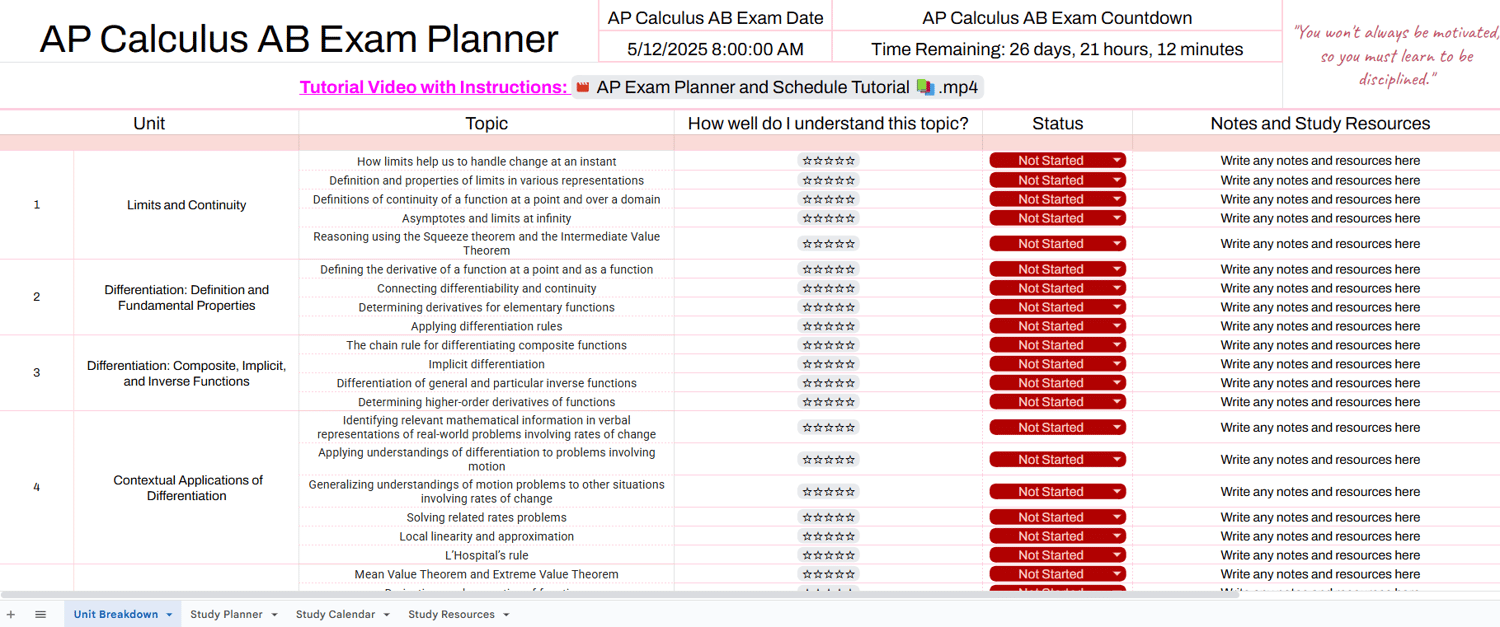
Task: Click star rating for 'Solving related rates problems'
Action: click(828, 517)
